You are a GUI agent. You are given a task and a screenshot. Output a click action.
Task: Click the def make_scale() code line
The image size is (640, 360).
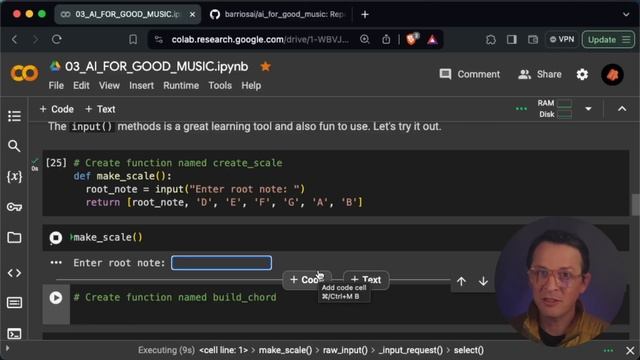click(122, 176)
